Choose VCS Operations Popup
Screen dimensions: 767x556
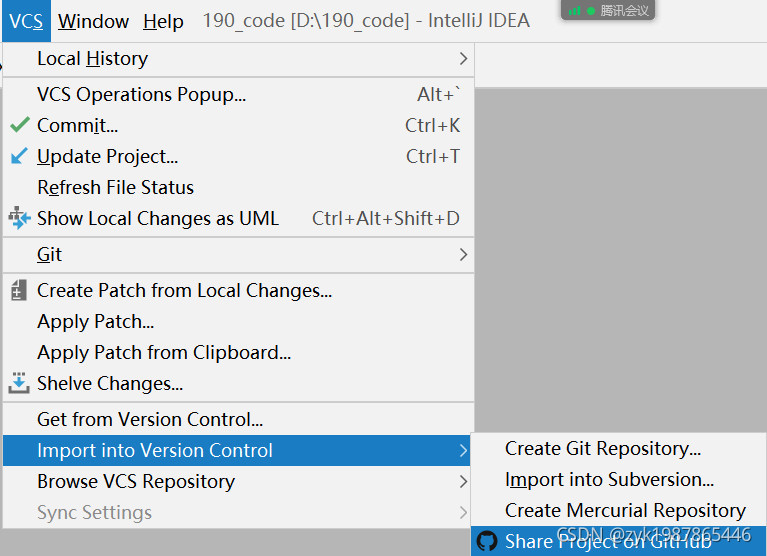coord(238,94)
